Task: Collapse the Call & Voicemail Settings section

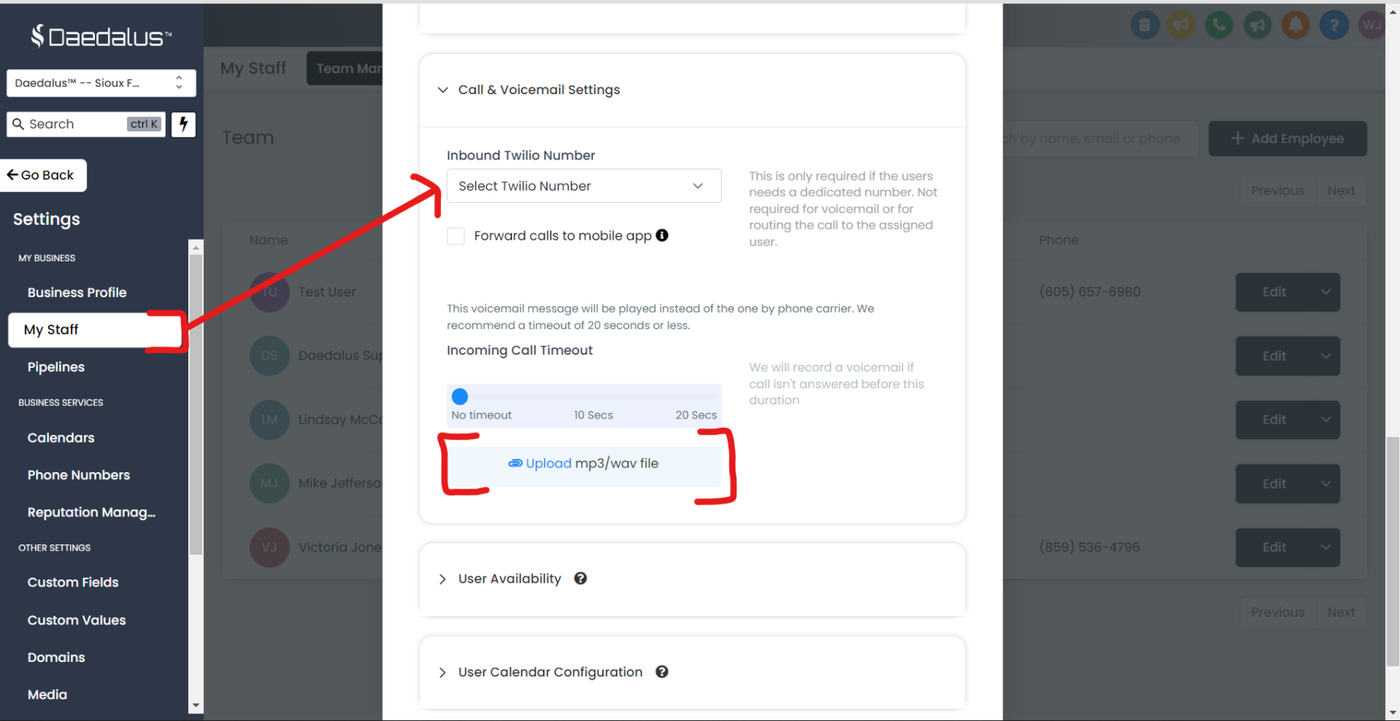Action: (443, 90)
